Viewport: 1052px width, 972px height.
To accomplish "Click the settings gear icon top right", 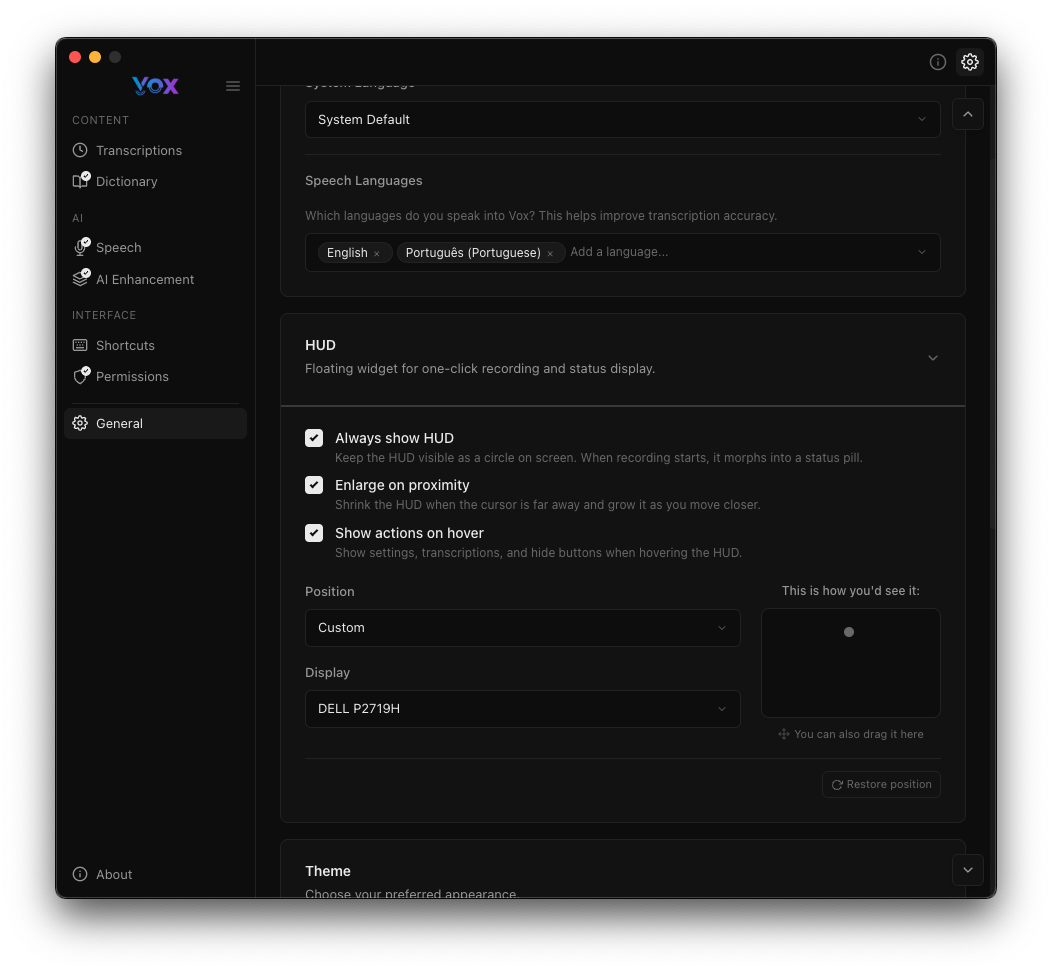I will 969,62.
